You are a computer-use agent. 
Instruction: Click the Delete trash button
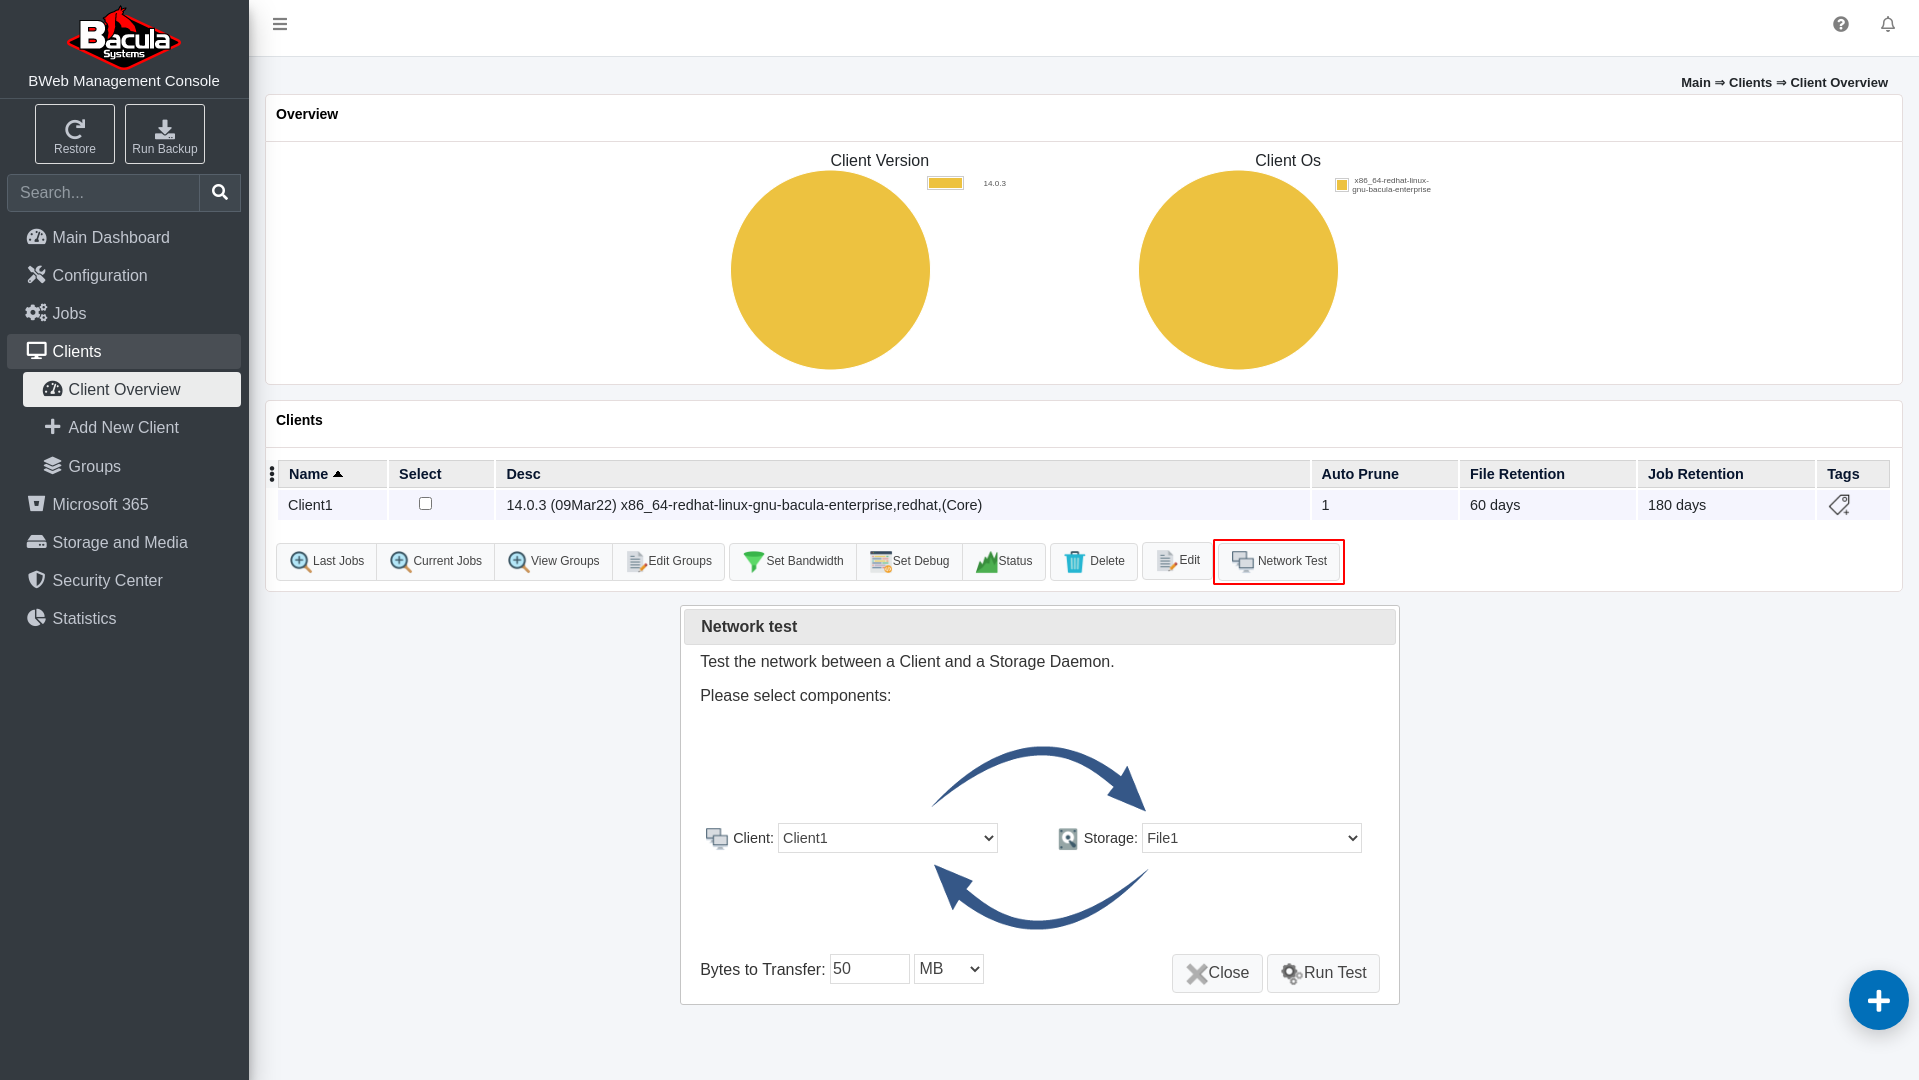click(1094, 562)
